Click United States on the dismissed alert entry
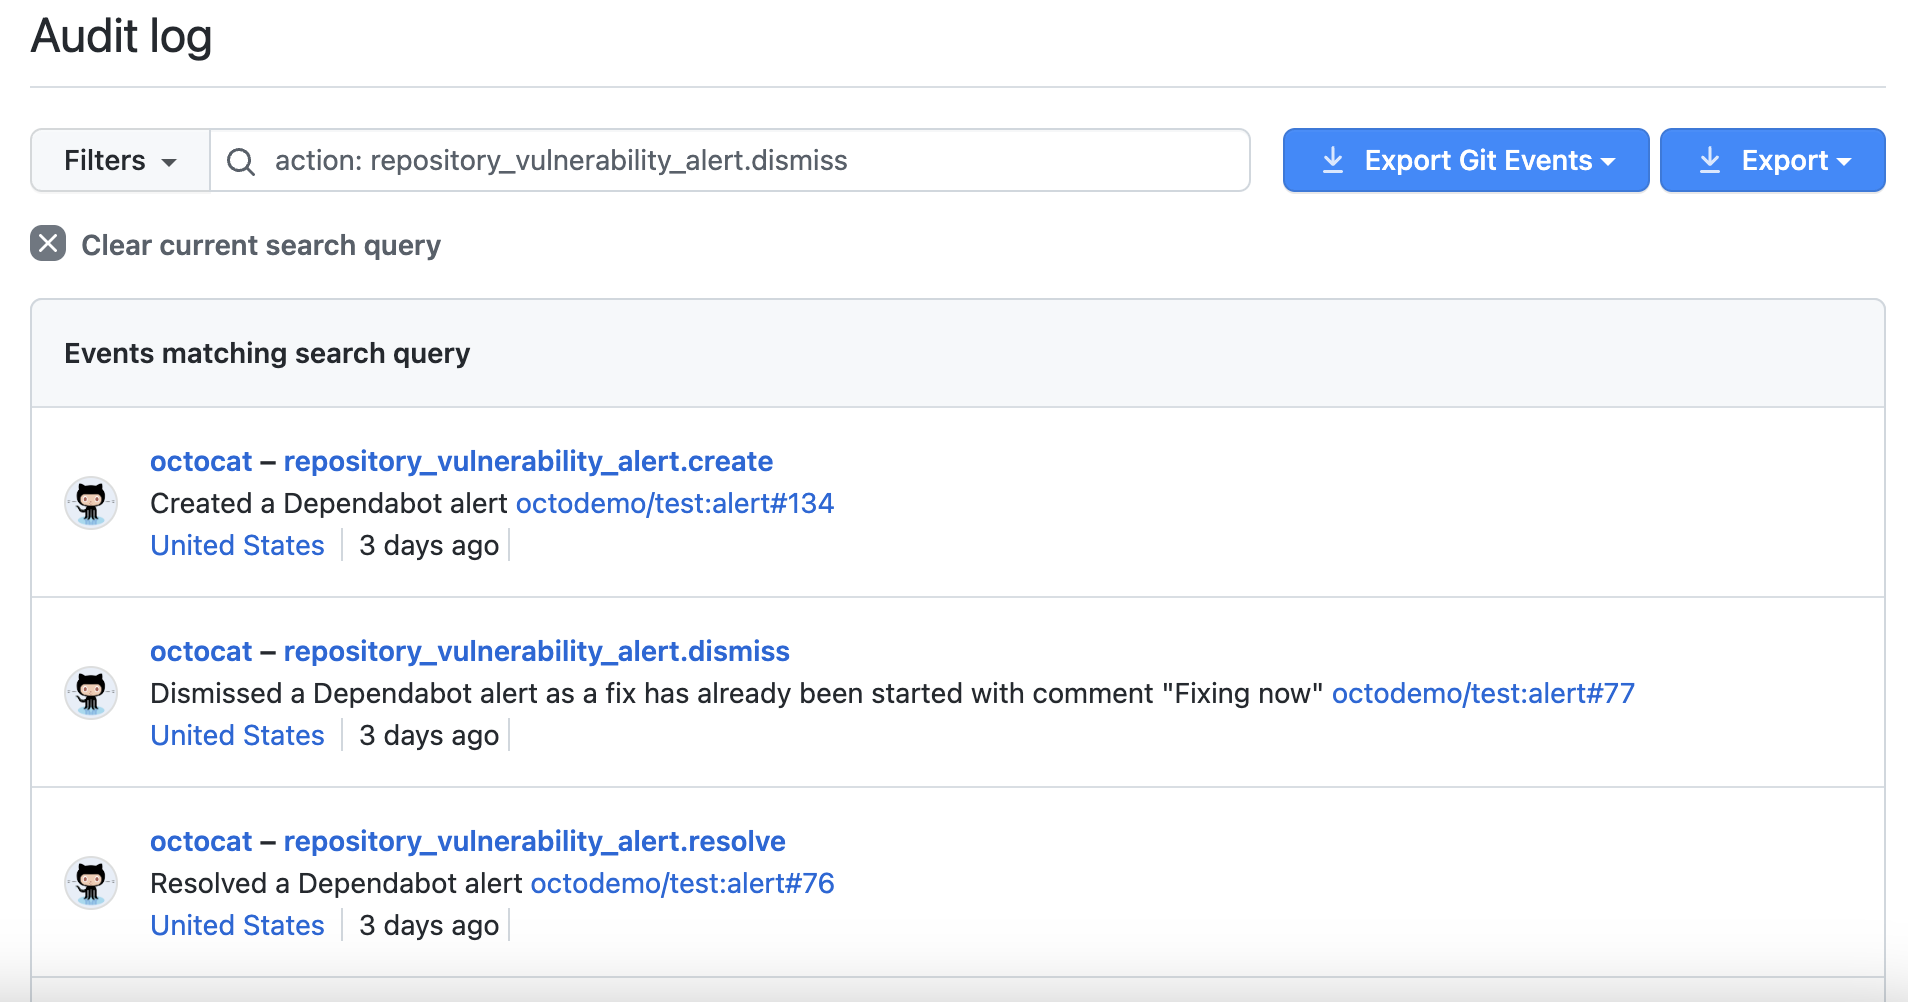 pyautogui.click(x=236, y=735)
